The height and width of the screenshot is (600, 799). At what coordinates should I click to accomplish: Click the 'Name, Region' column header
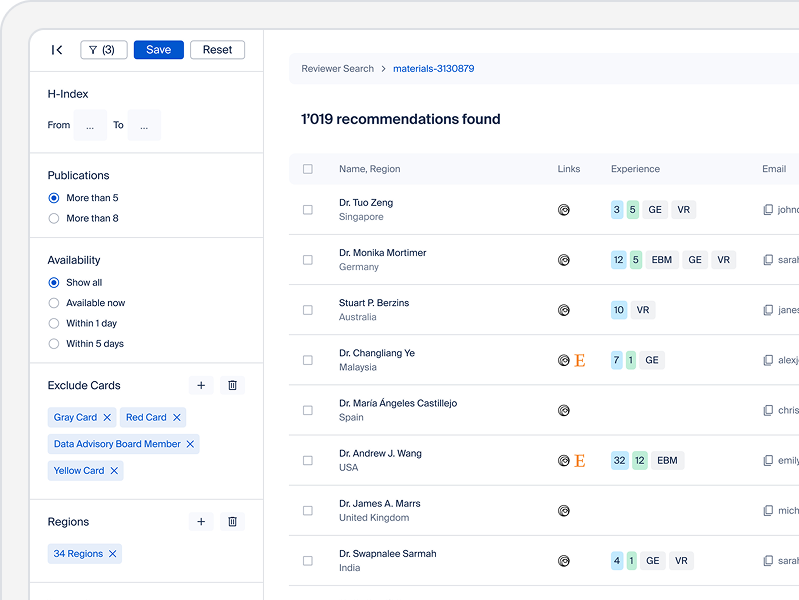[369, 169]
